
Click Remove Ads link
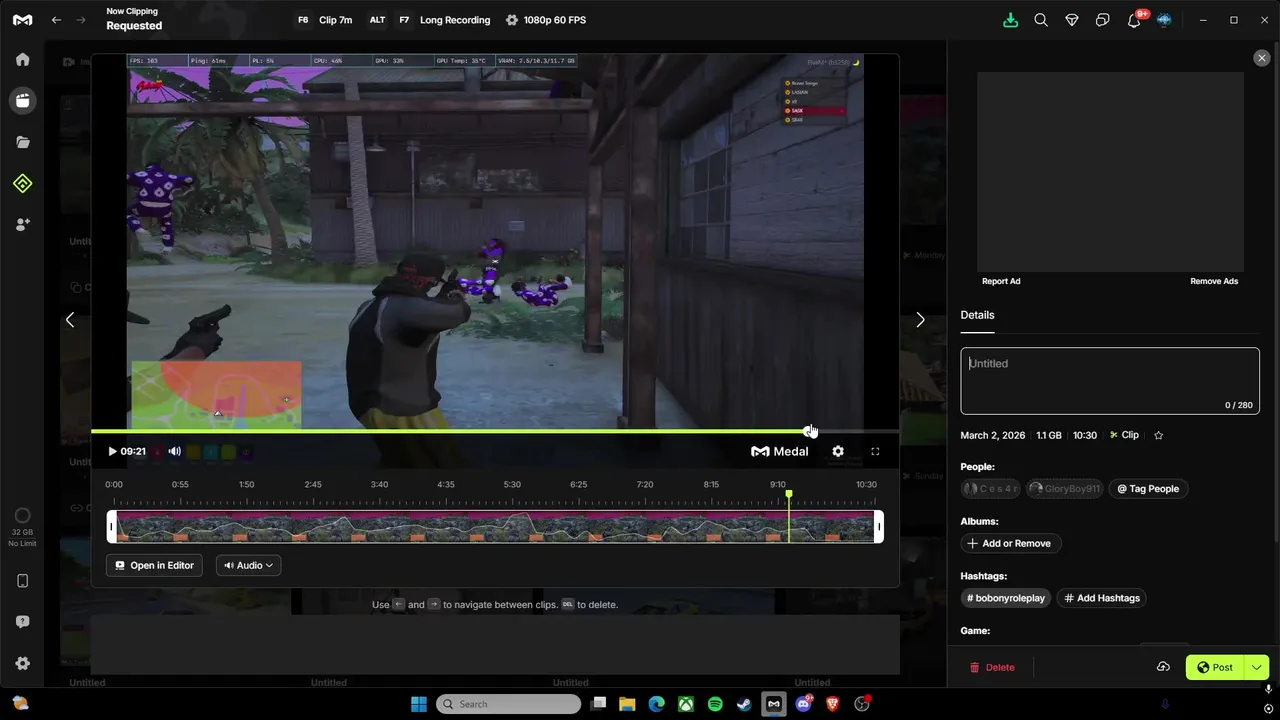pyautogui.click(x=1214, y=281)
